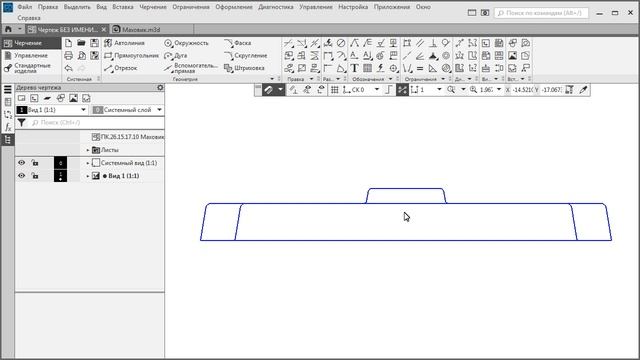Image resolution: width=640 pixels, height=360 pixels.
Task: Click the parallel constraint icon
Action: (x=420, y=43)
